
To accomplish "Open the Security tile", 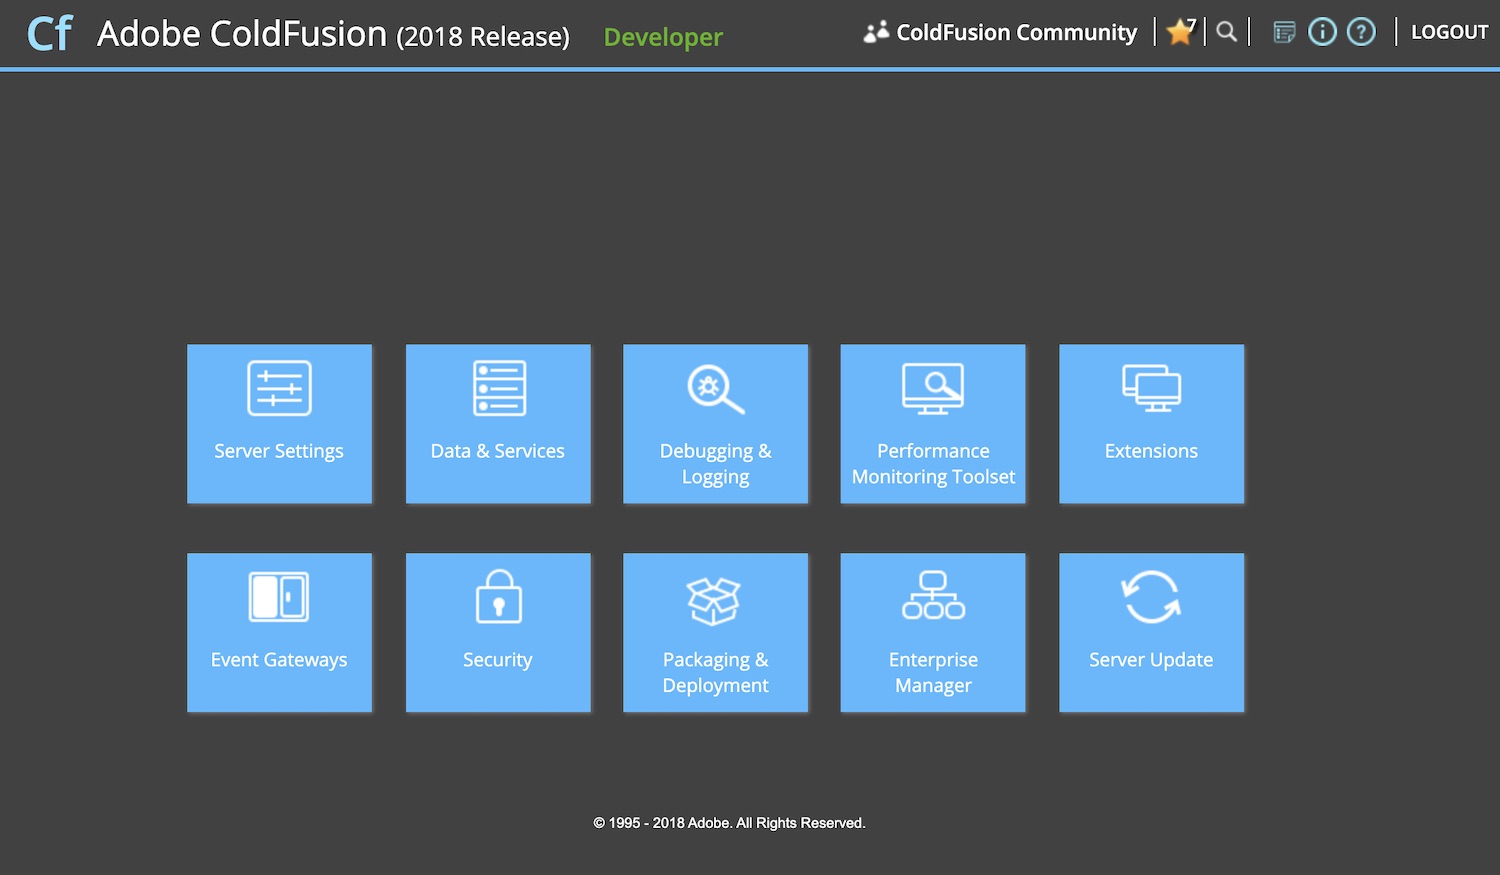I will (498, 633).
